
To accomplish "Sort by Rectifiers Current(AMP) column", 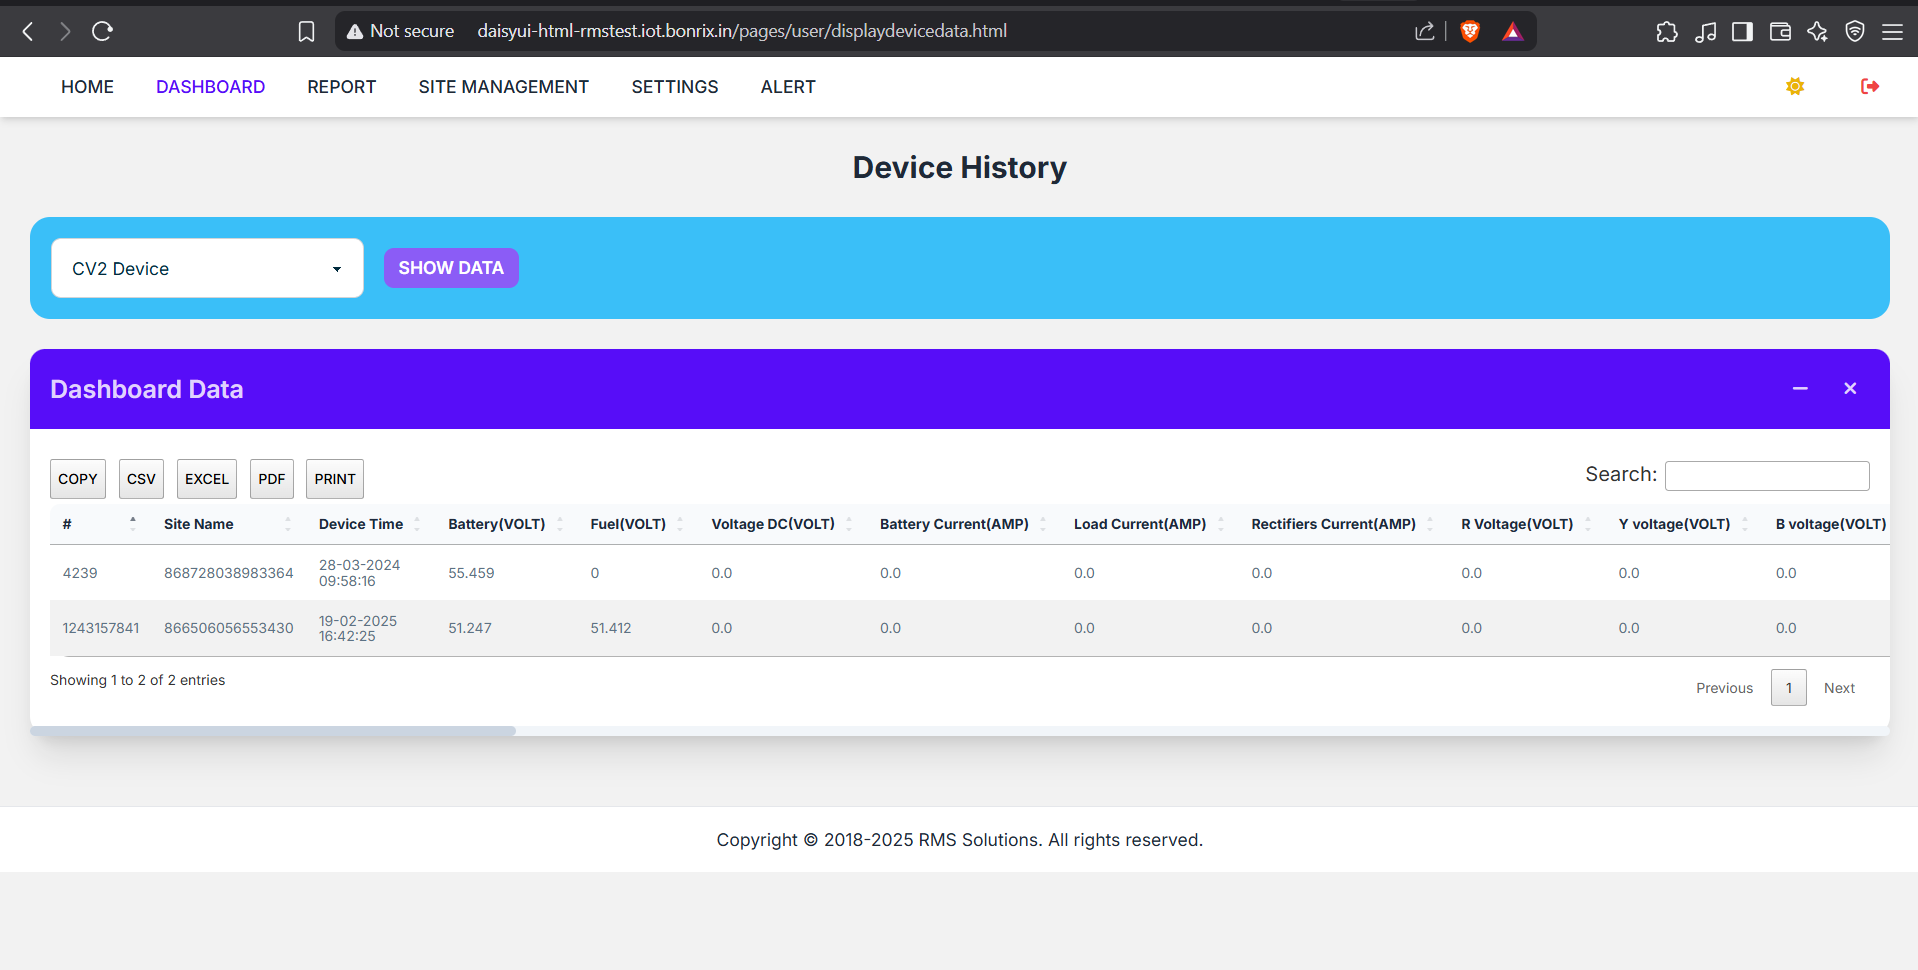I will pos(1343,524).
